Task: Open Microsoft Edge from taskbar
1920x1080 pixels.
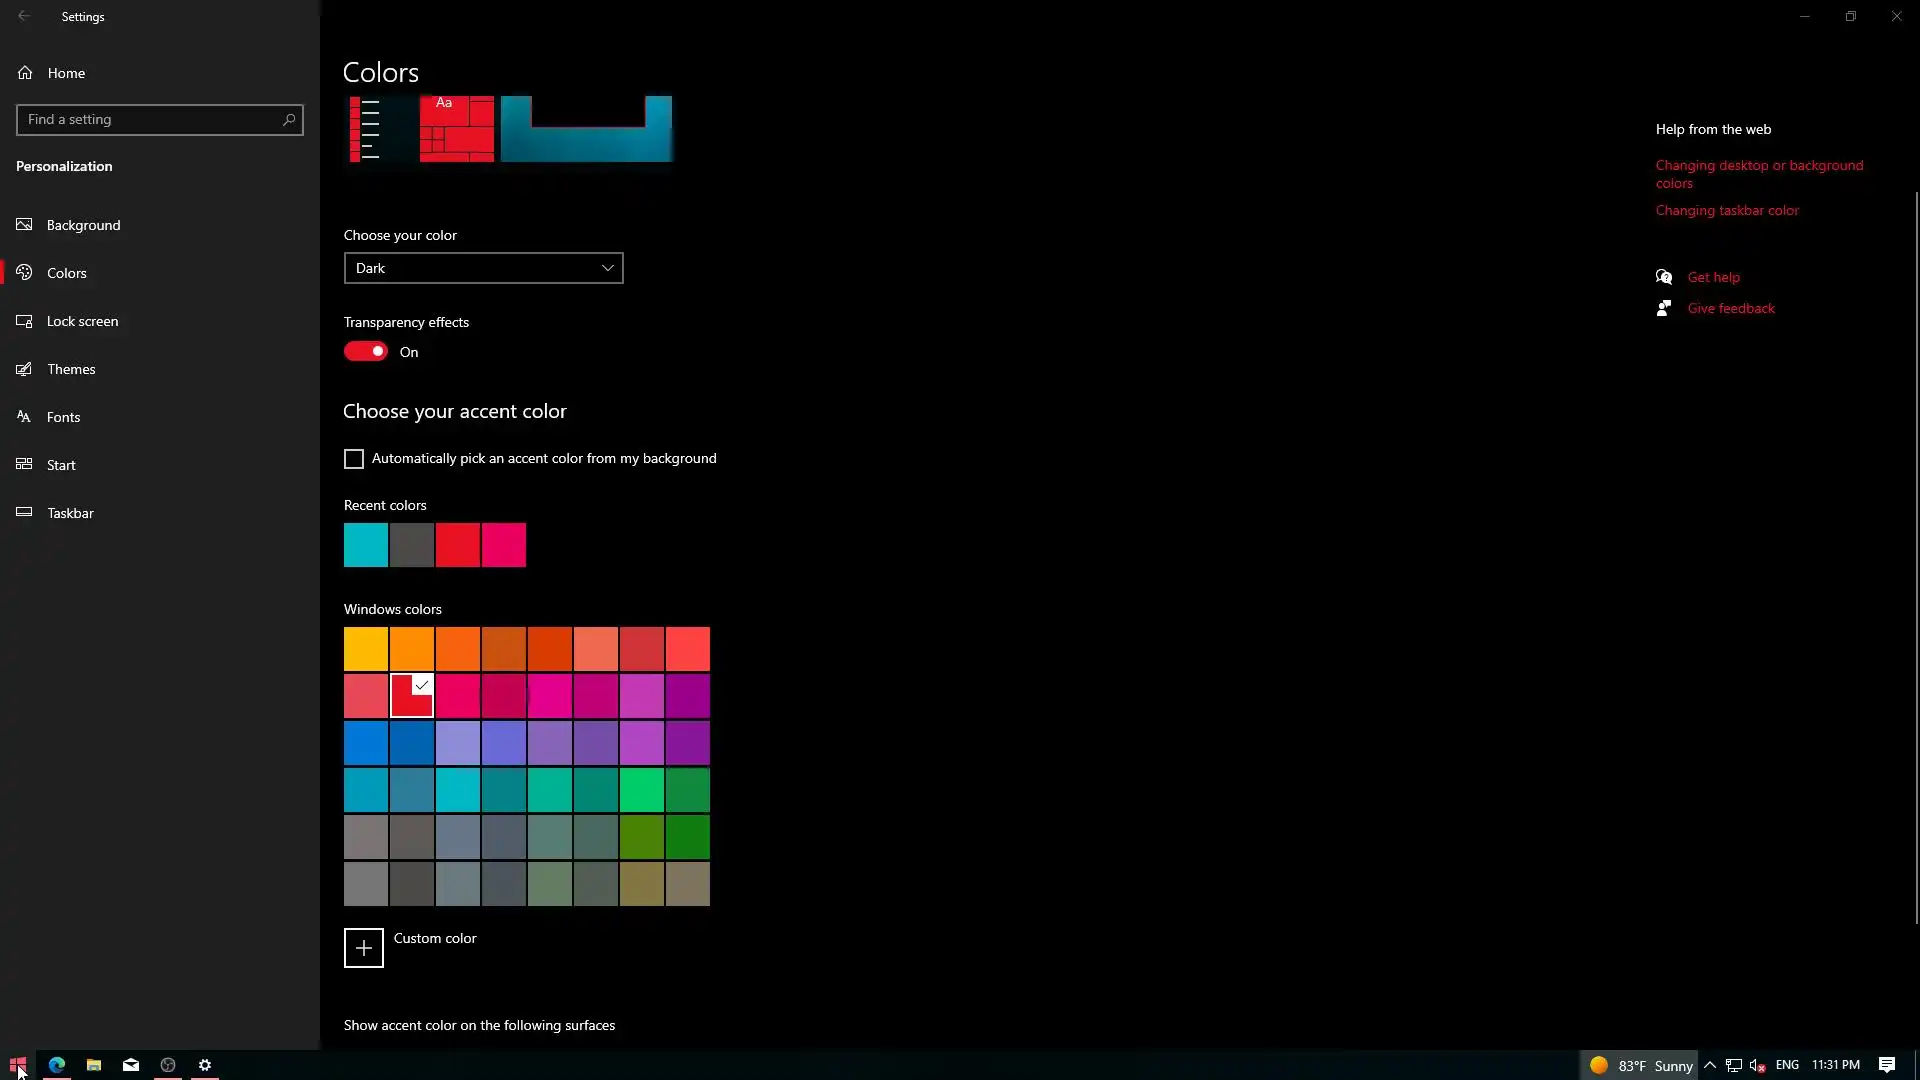Action: [x=57, y=1065]
